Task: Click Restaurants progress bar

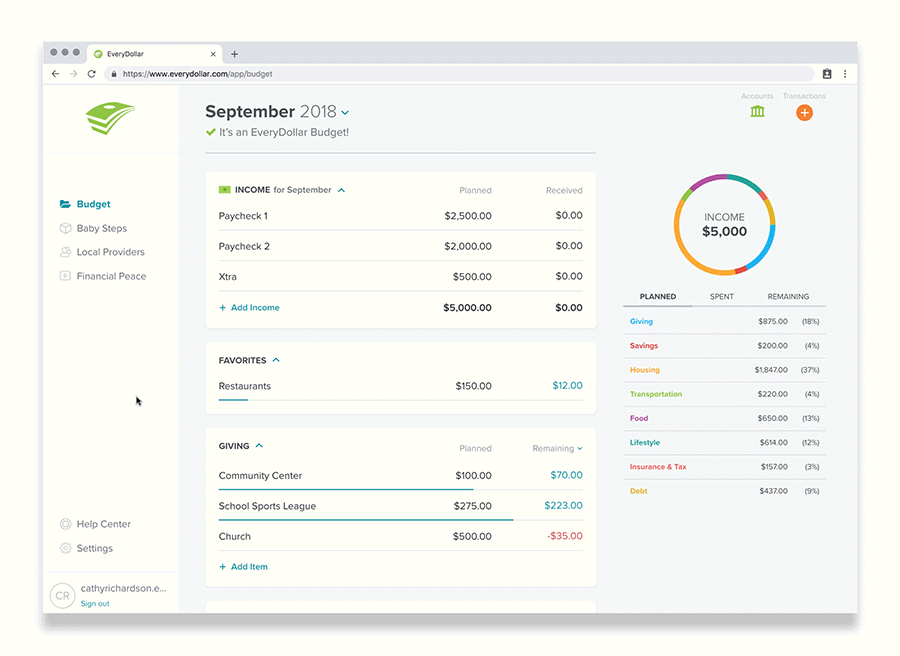Action: click(x=401, y=399)
